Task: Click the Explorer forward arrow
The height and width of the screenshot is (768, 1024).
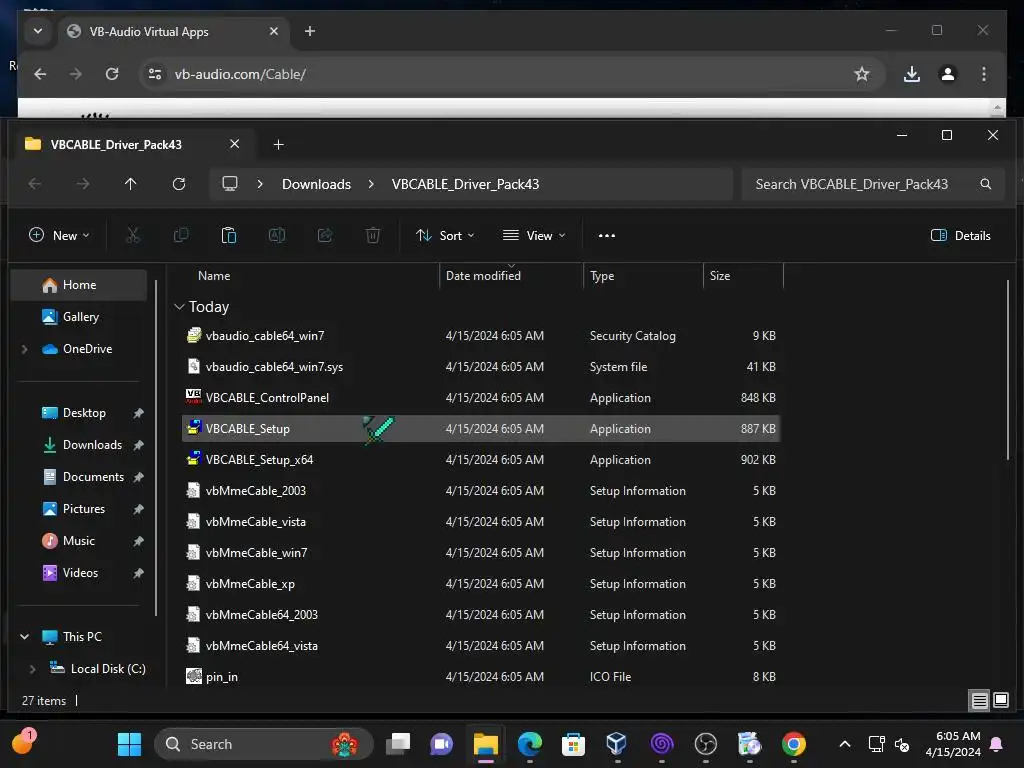Action: click(x=83, y=184)
